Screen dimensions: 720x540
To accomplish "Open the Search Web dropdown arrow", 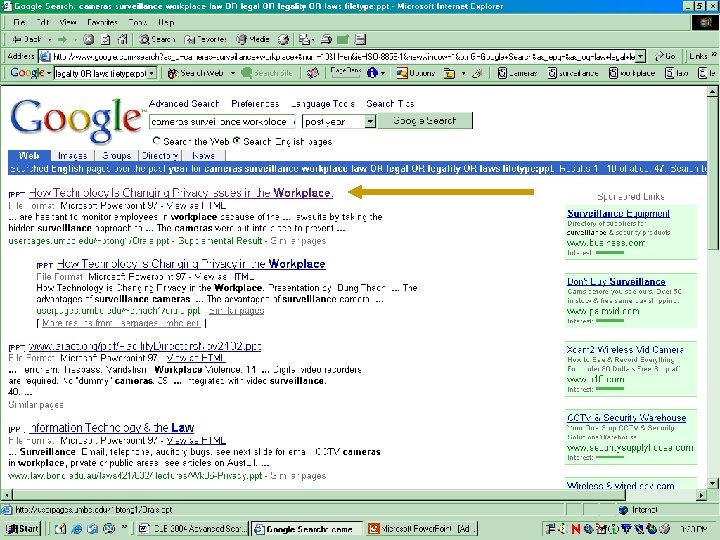I will point(232,73).
